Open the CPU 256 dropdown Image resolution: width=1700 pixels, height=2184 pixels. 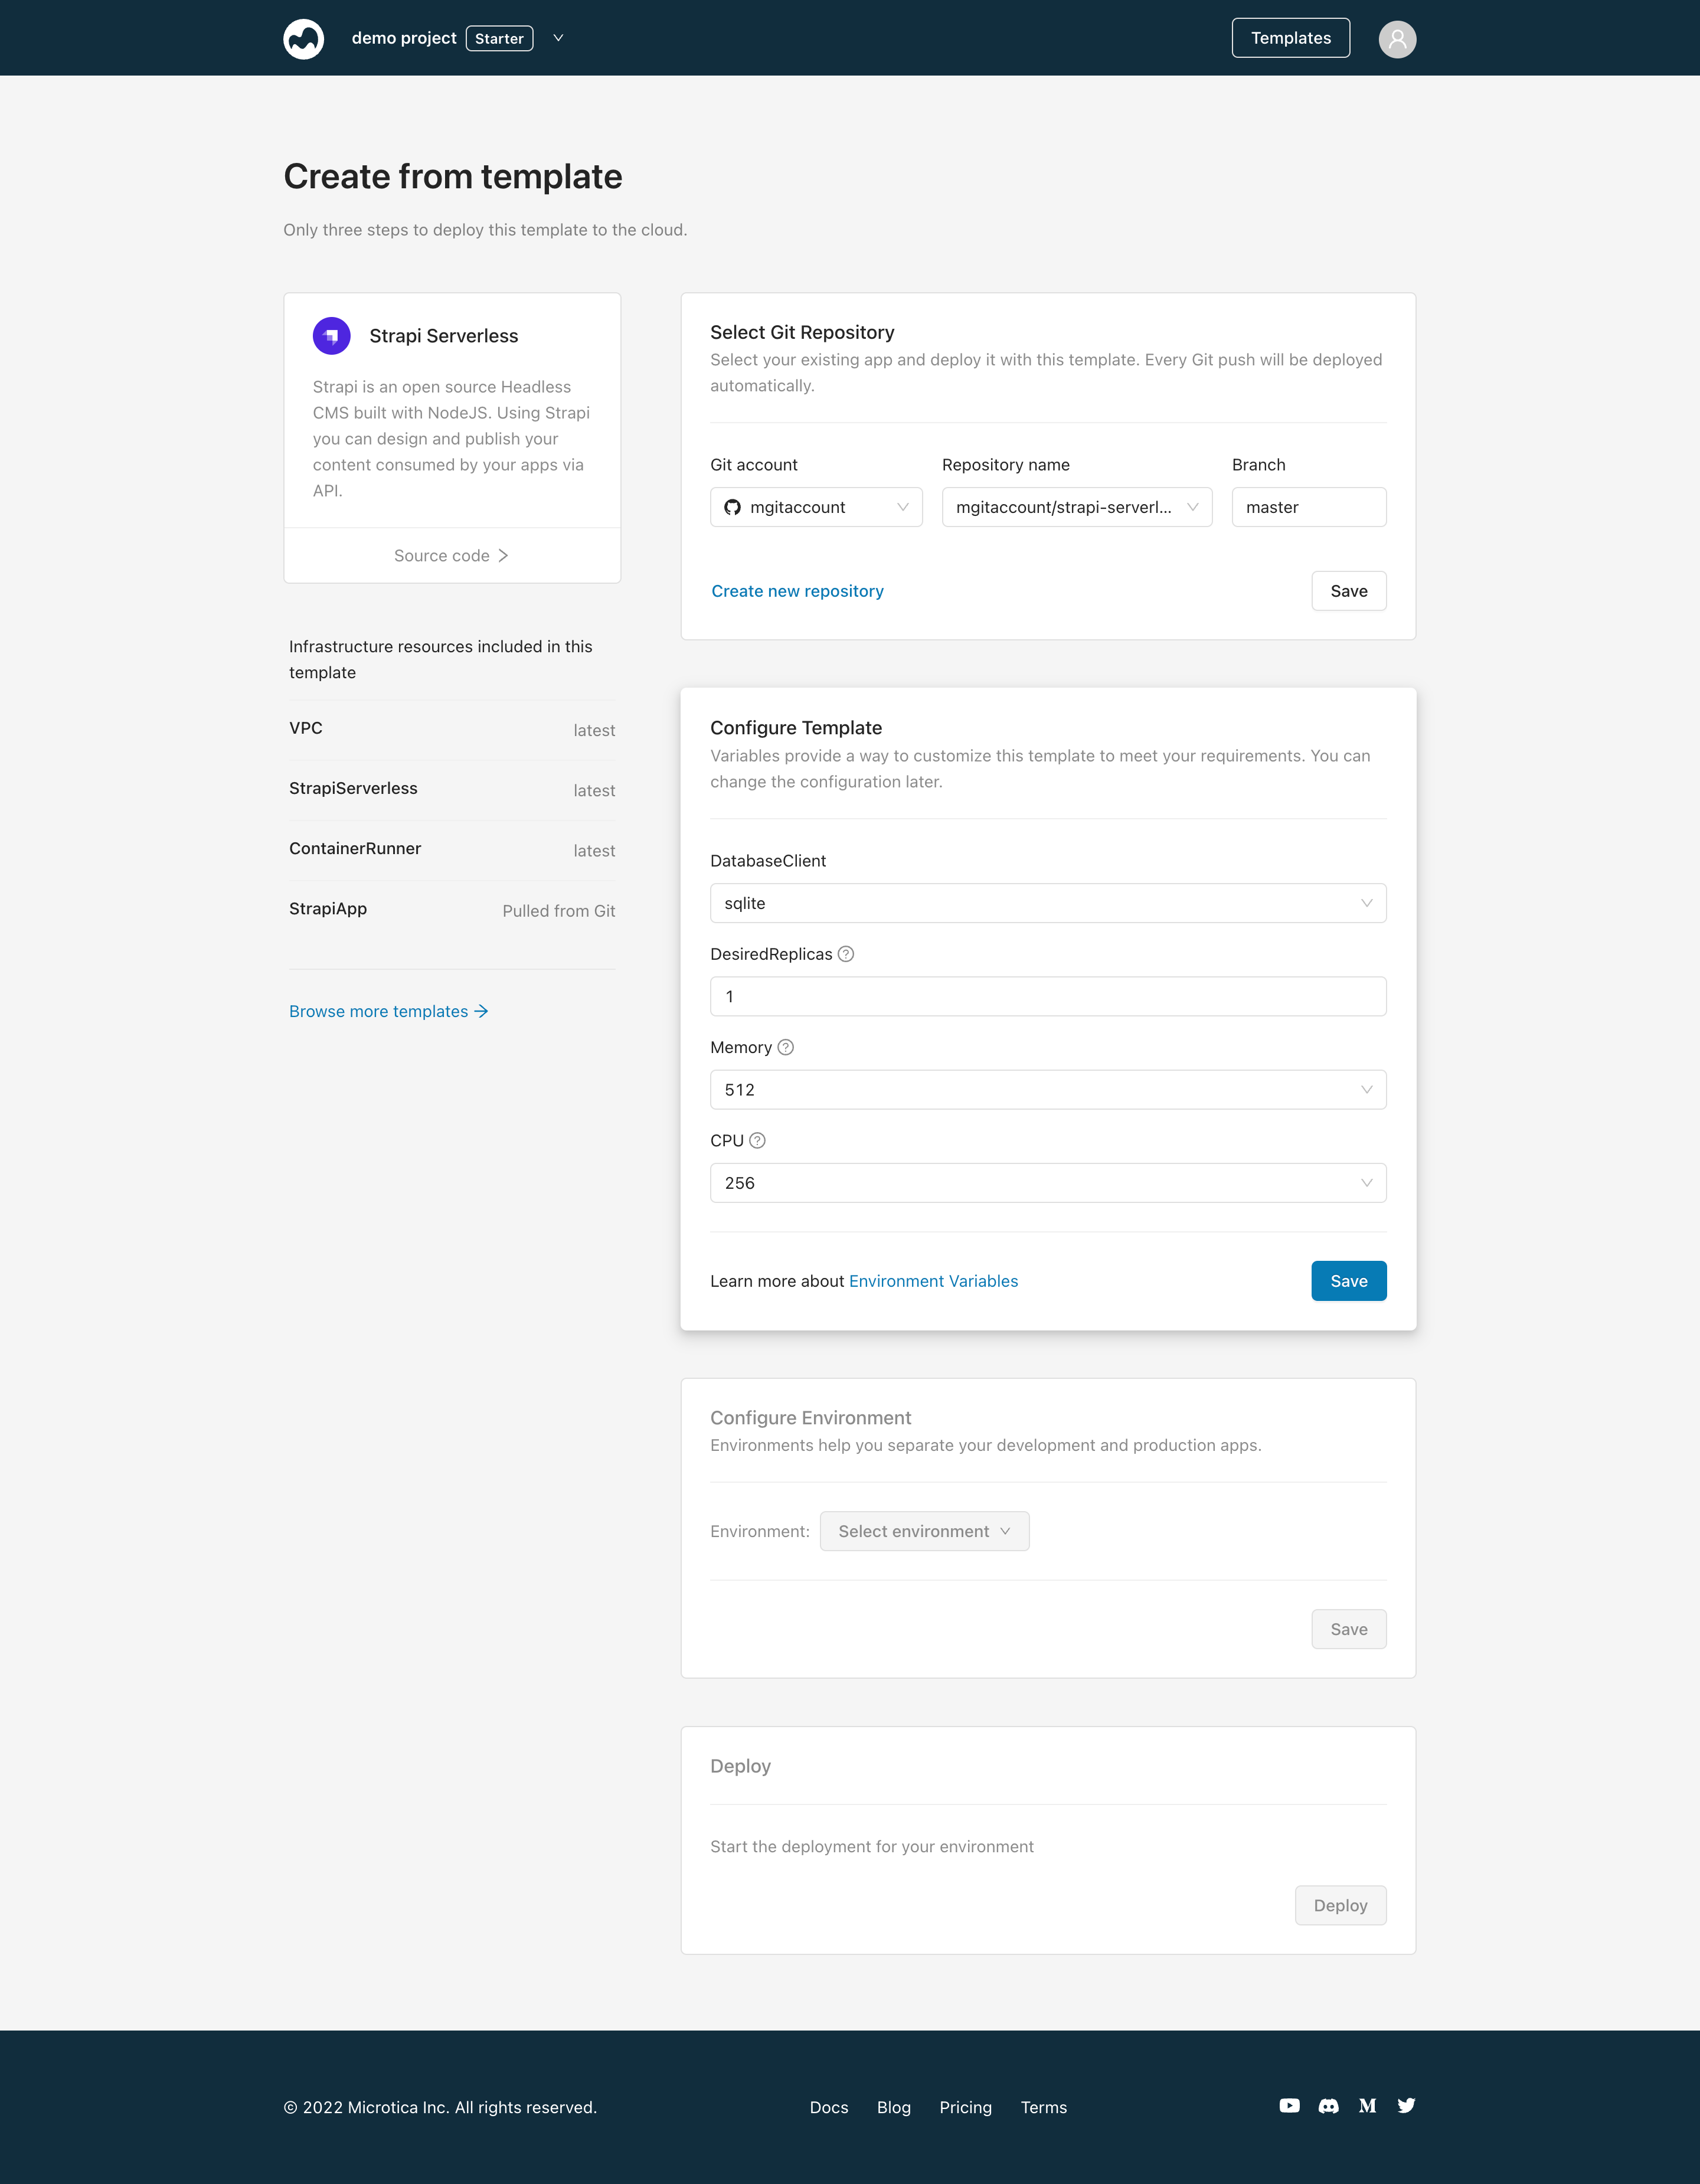coord(1048,1183)
